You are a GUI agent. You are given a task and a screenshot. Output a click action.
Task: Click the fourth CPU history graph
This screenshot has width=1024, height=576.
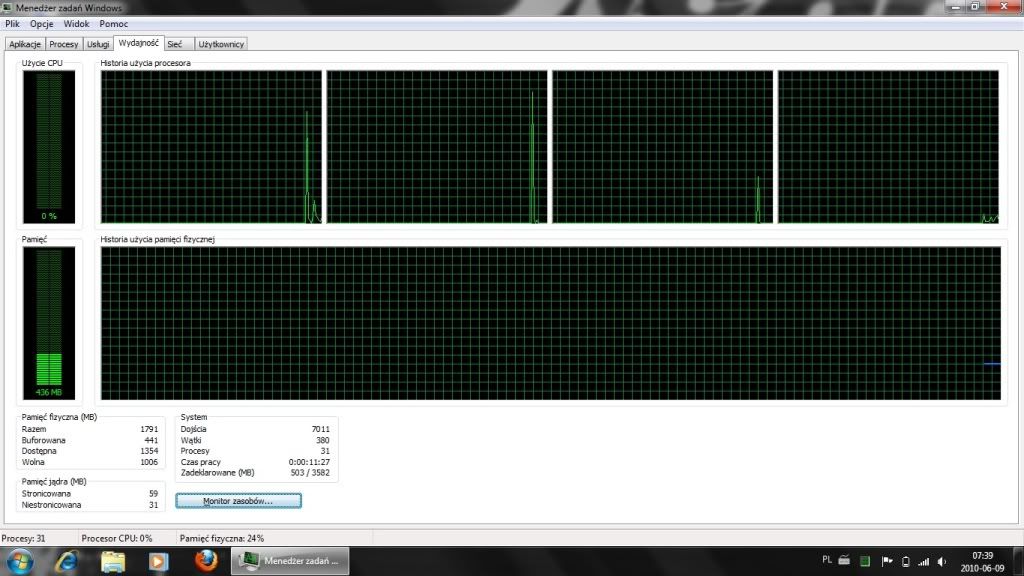tap(888, 147)
